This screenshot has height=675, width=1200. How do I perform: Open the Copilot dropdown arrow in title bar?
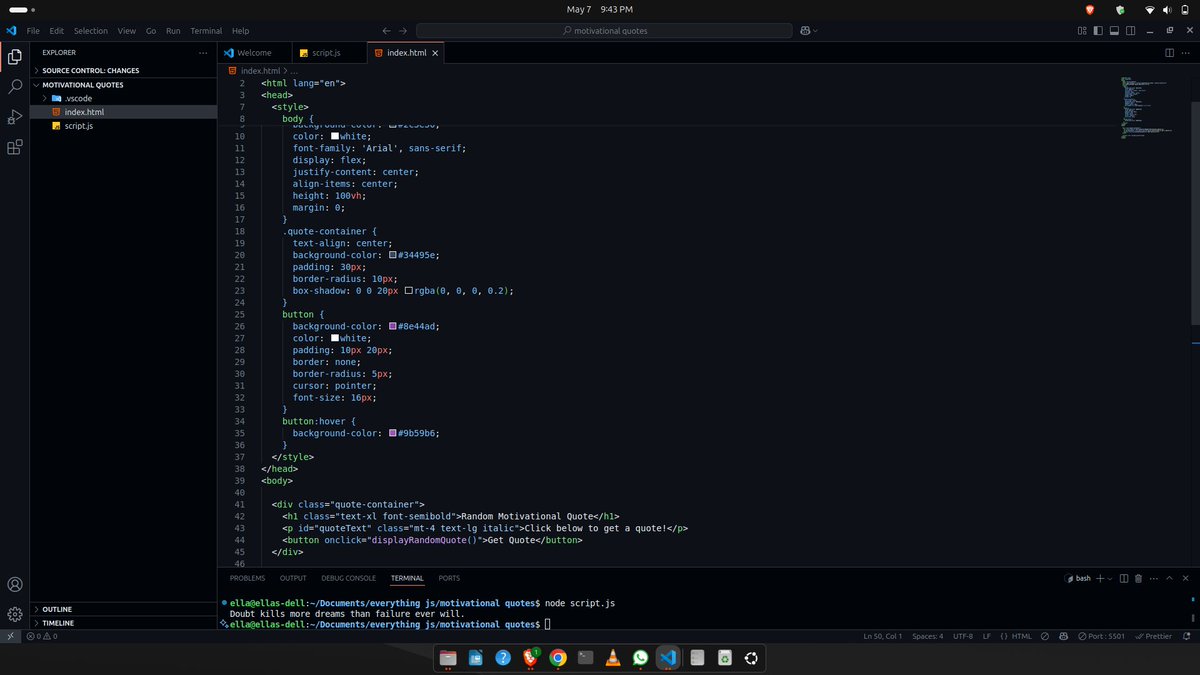coord(816,31)
